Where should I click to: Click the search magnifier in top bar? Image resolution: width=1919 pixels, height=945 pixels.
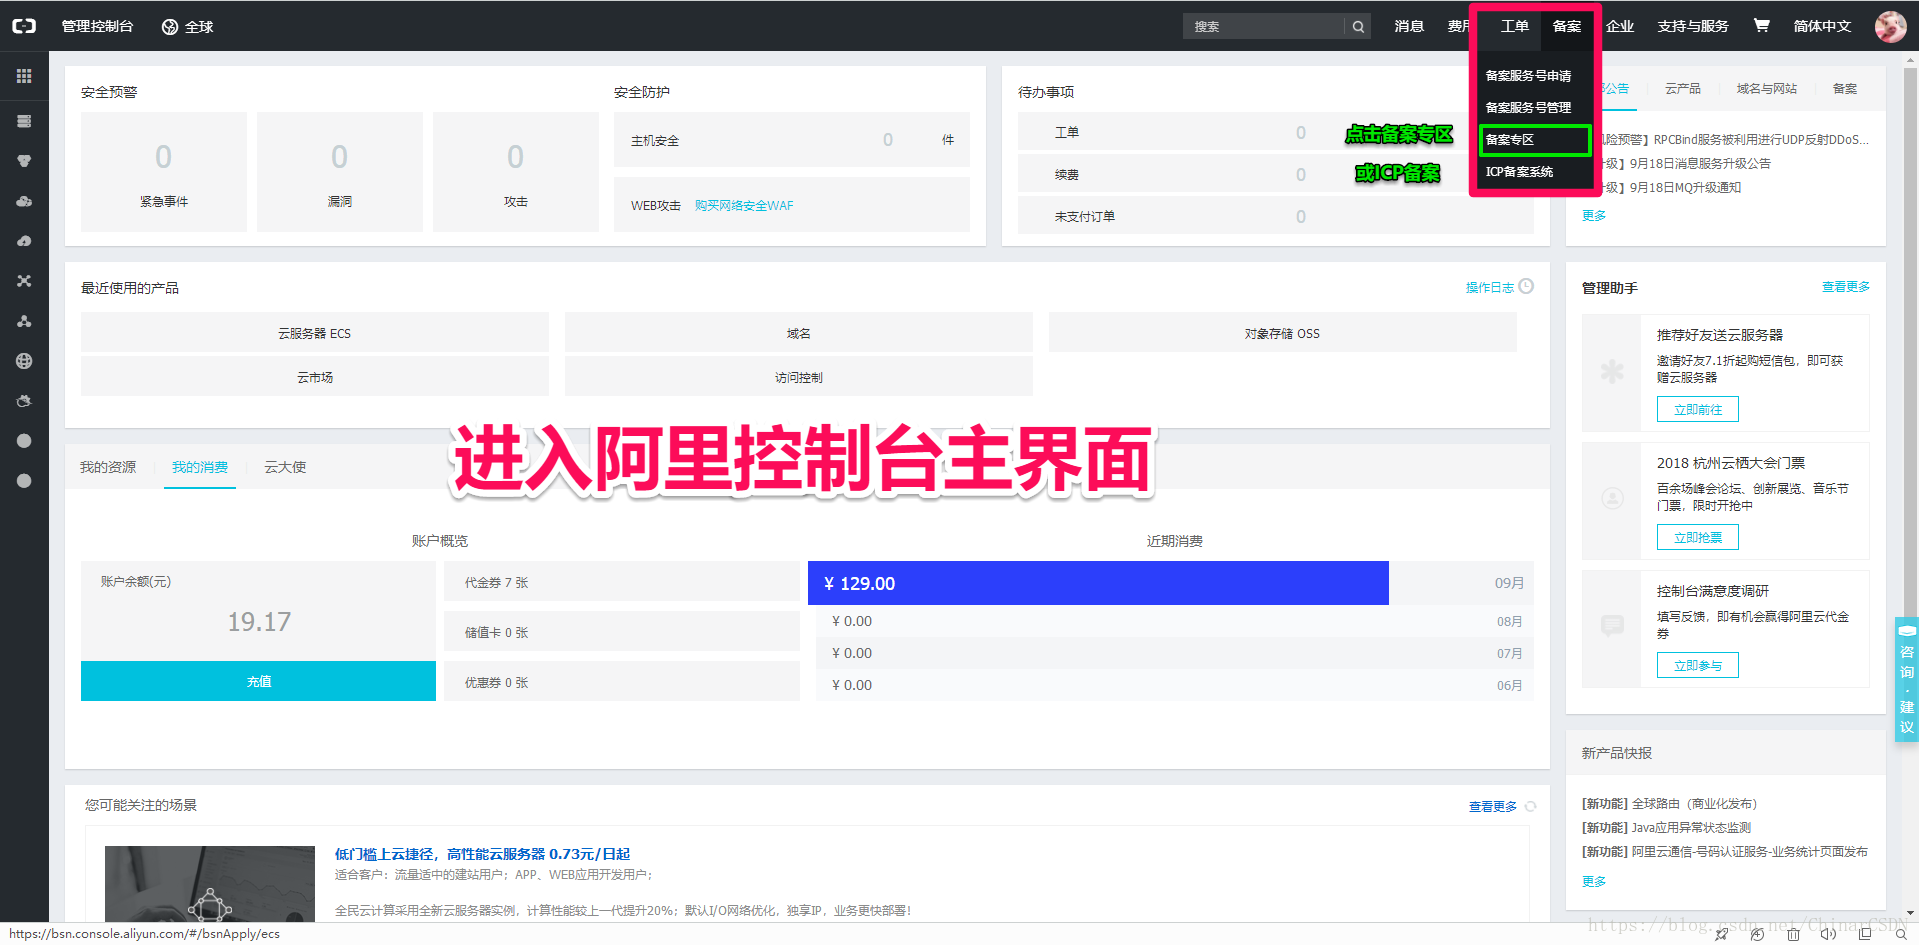click(1358, 27)
